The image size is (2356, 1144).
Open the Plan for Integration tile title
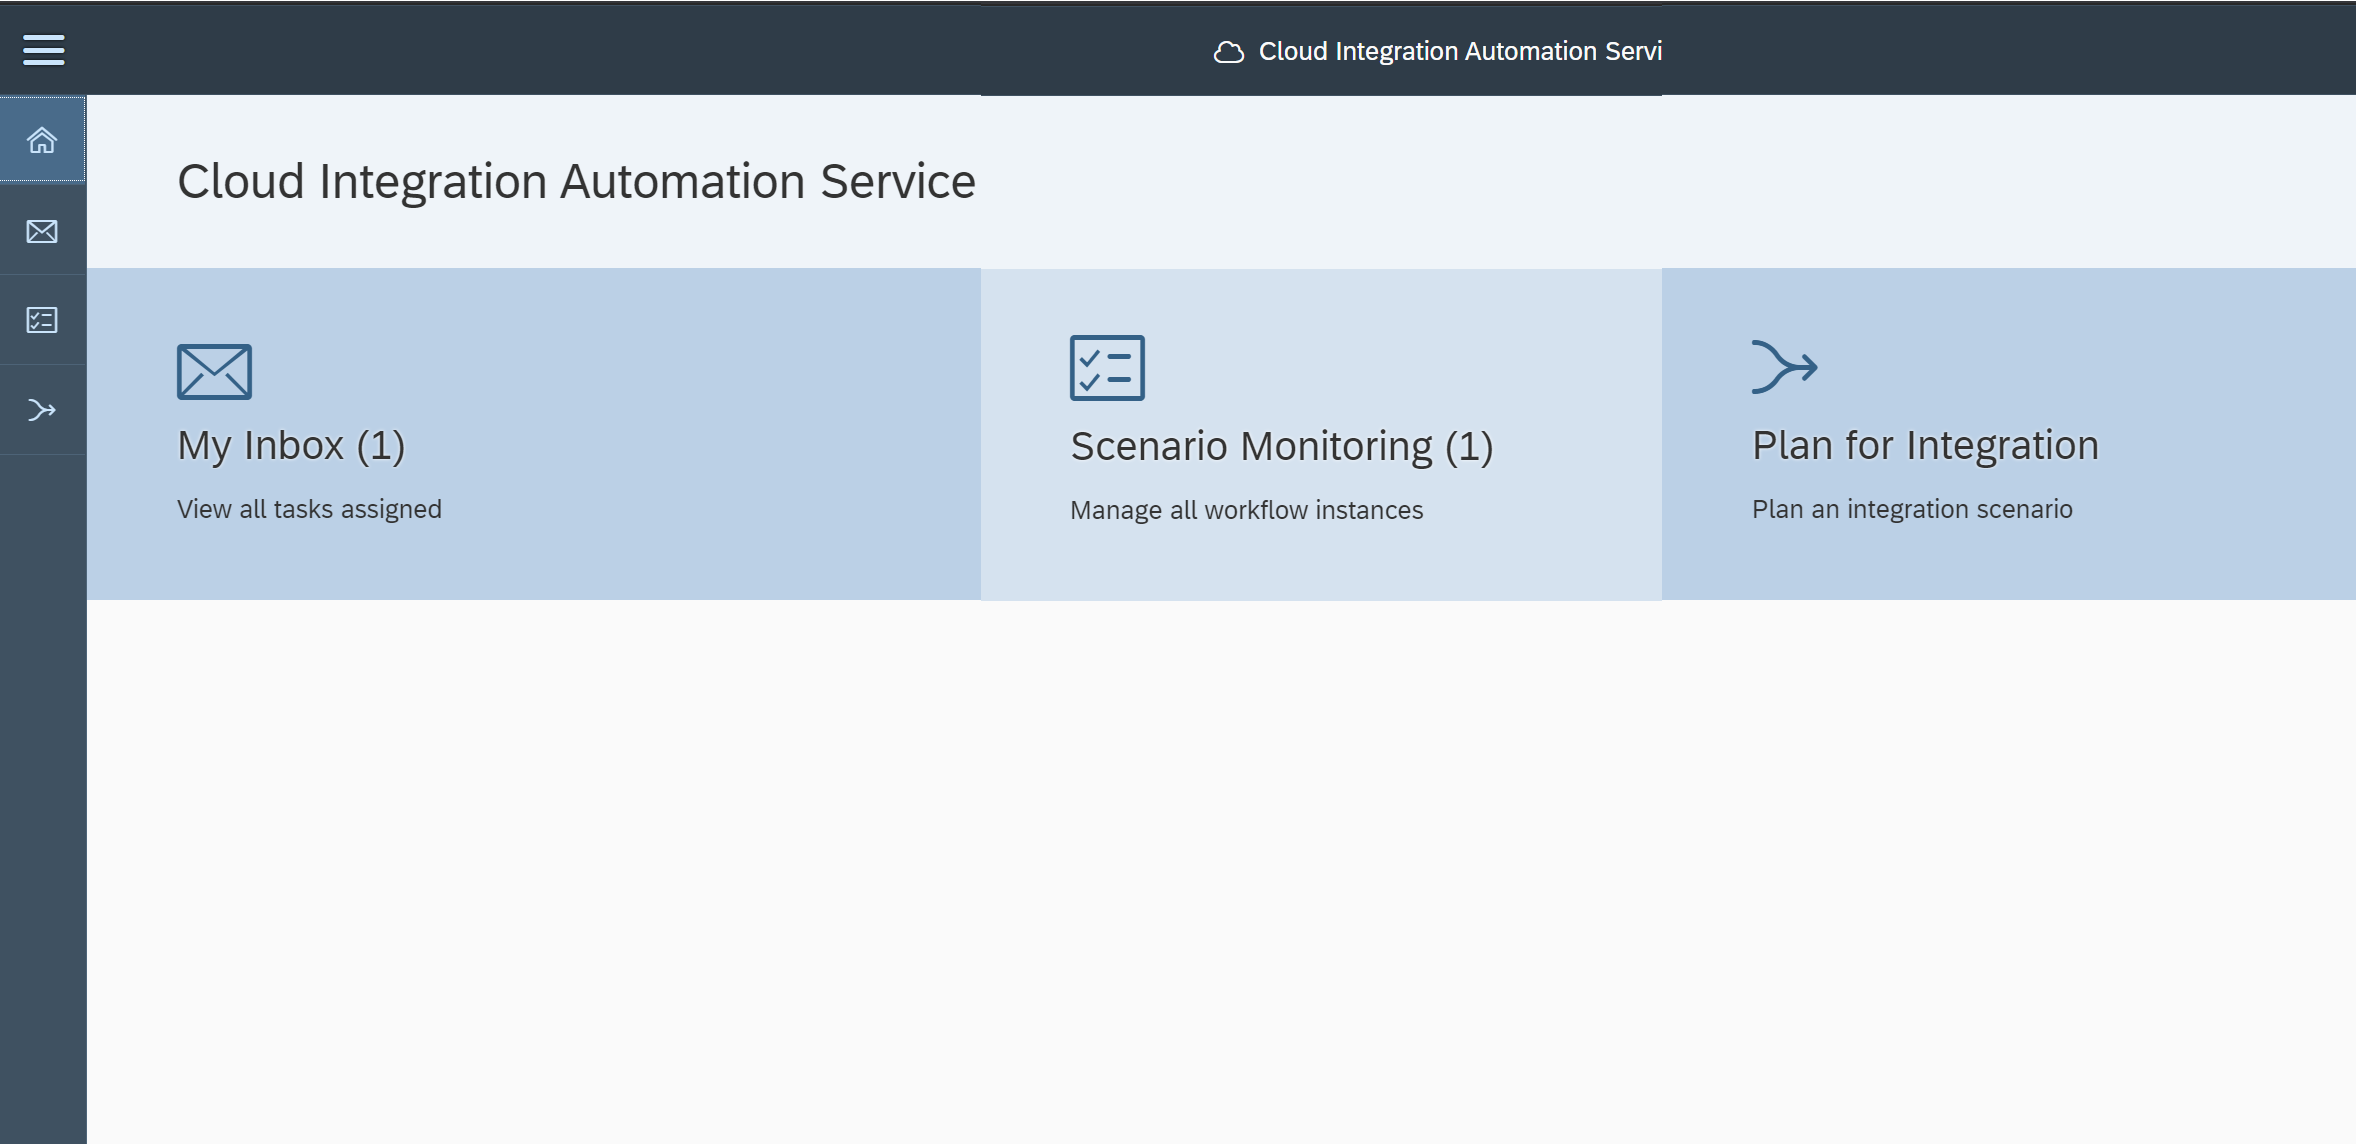tap(1925, 446)
